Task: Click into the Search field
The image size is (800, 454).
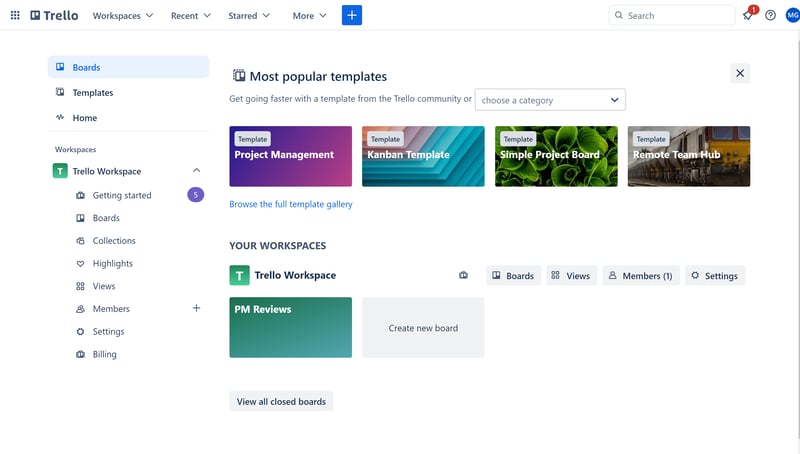Action: pos(671,15)
